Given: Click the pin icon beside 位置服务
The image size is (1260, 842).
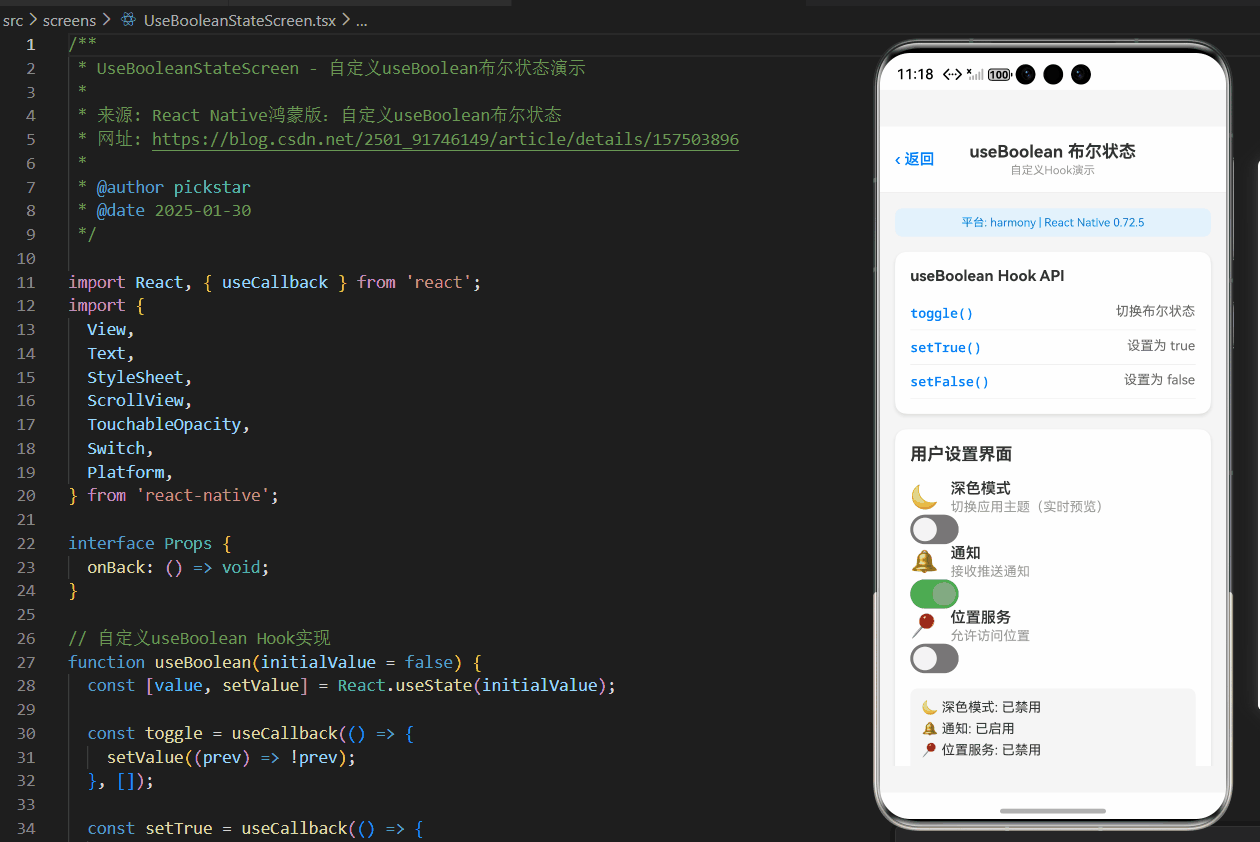Looking at the screenshot, I should (x=924, y=626).
